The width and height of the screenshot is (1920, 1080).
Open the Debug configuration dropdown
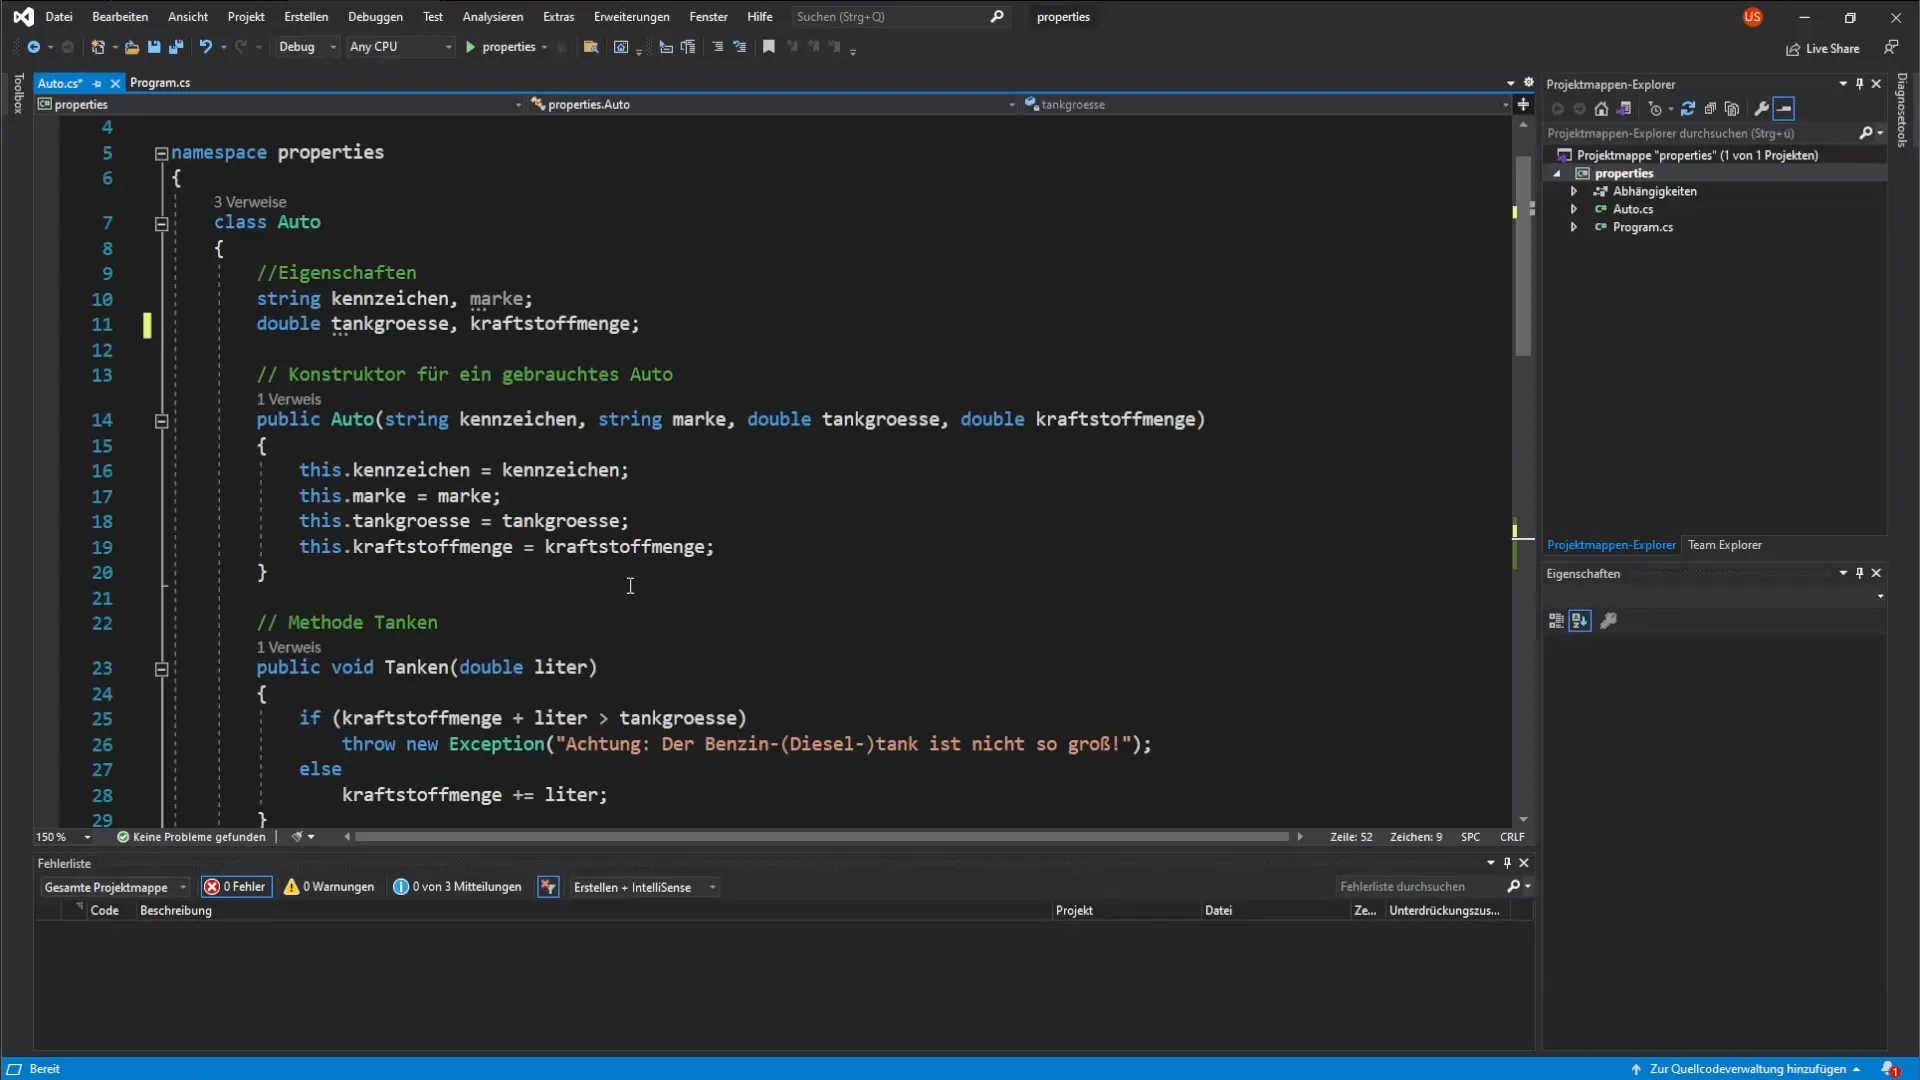[307, 47]
